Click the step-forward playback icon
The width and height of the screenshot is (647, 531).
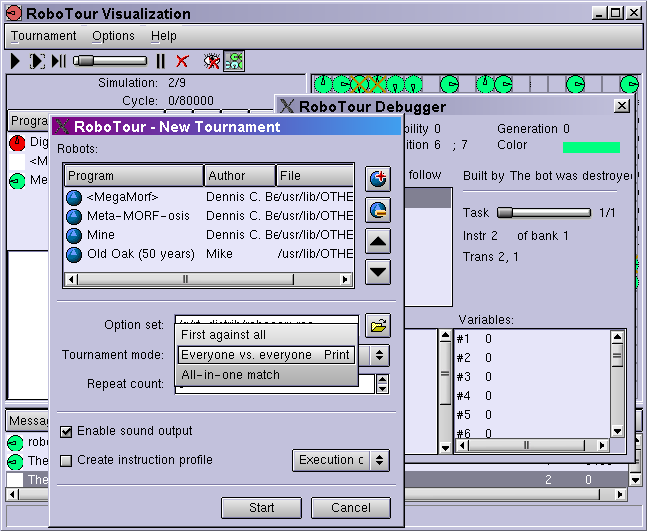coord(59,61)
